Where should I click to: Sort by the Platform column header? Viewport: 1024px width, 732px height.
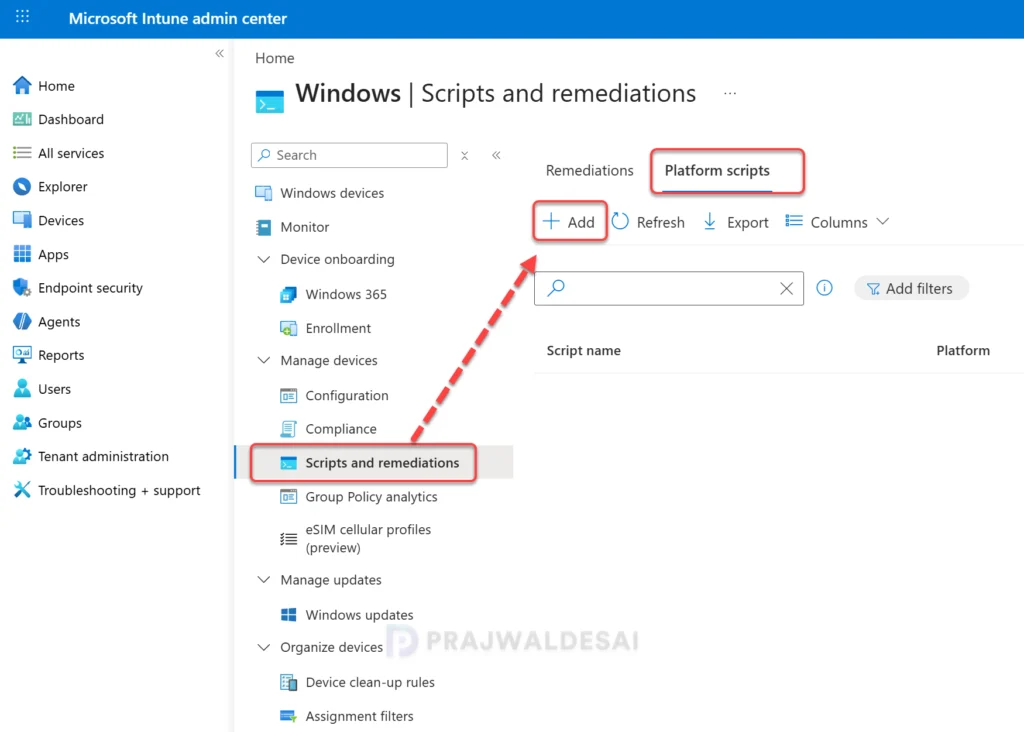(963, 351)
